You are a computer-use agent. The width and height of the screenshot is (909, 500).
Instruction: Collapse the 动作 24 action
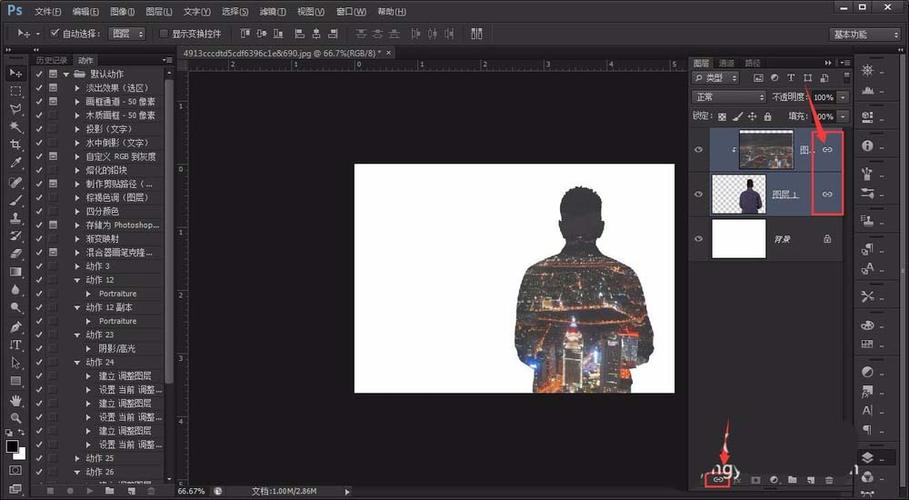coord(78,362)
